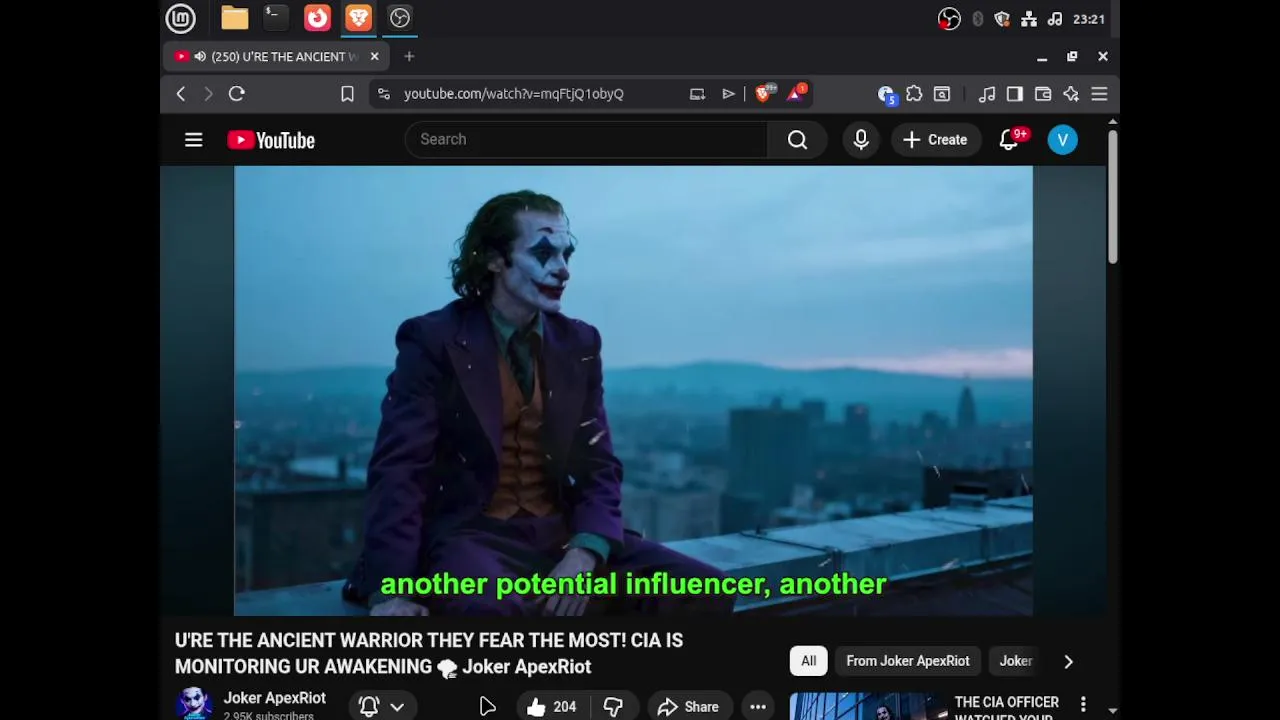Open the Files folder launcher in the panel

coord(234,18)
